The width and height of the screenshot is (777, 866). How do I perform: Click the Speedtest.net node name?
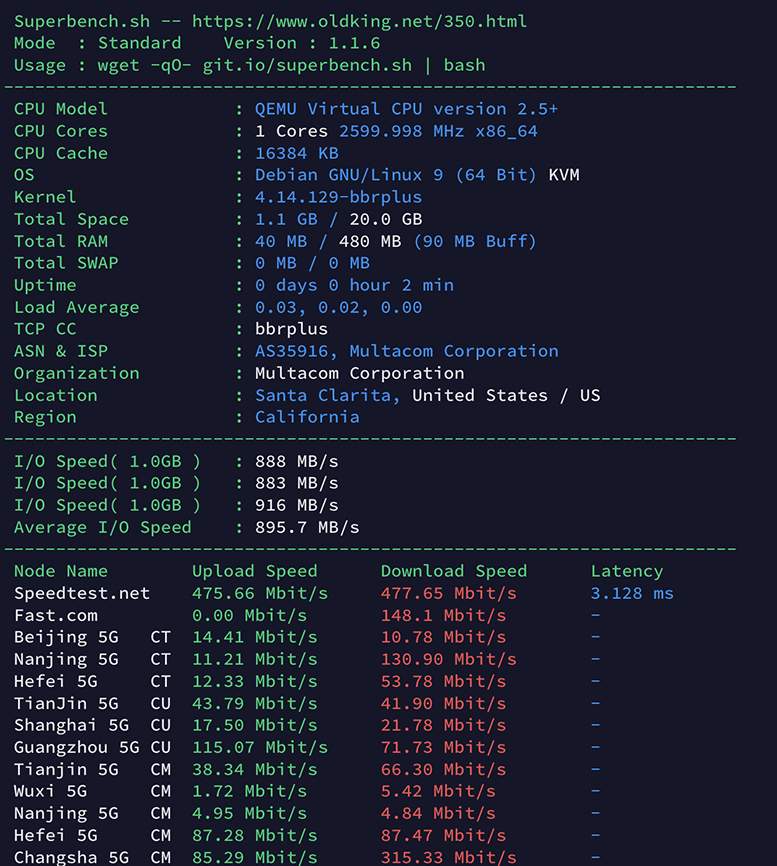click(82, 593)
